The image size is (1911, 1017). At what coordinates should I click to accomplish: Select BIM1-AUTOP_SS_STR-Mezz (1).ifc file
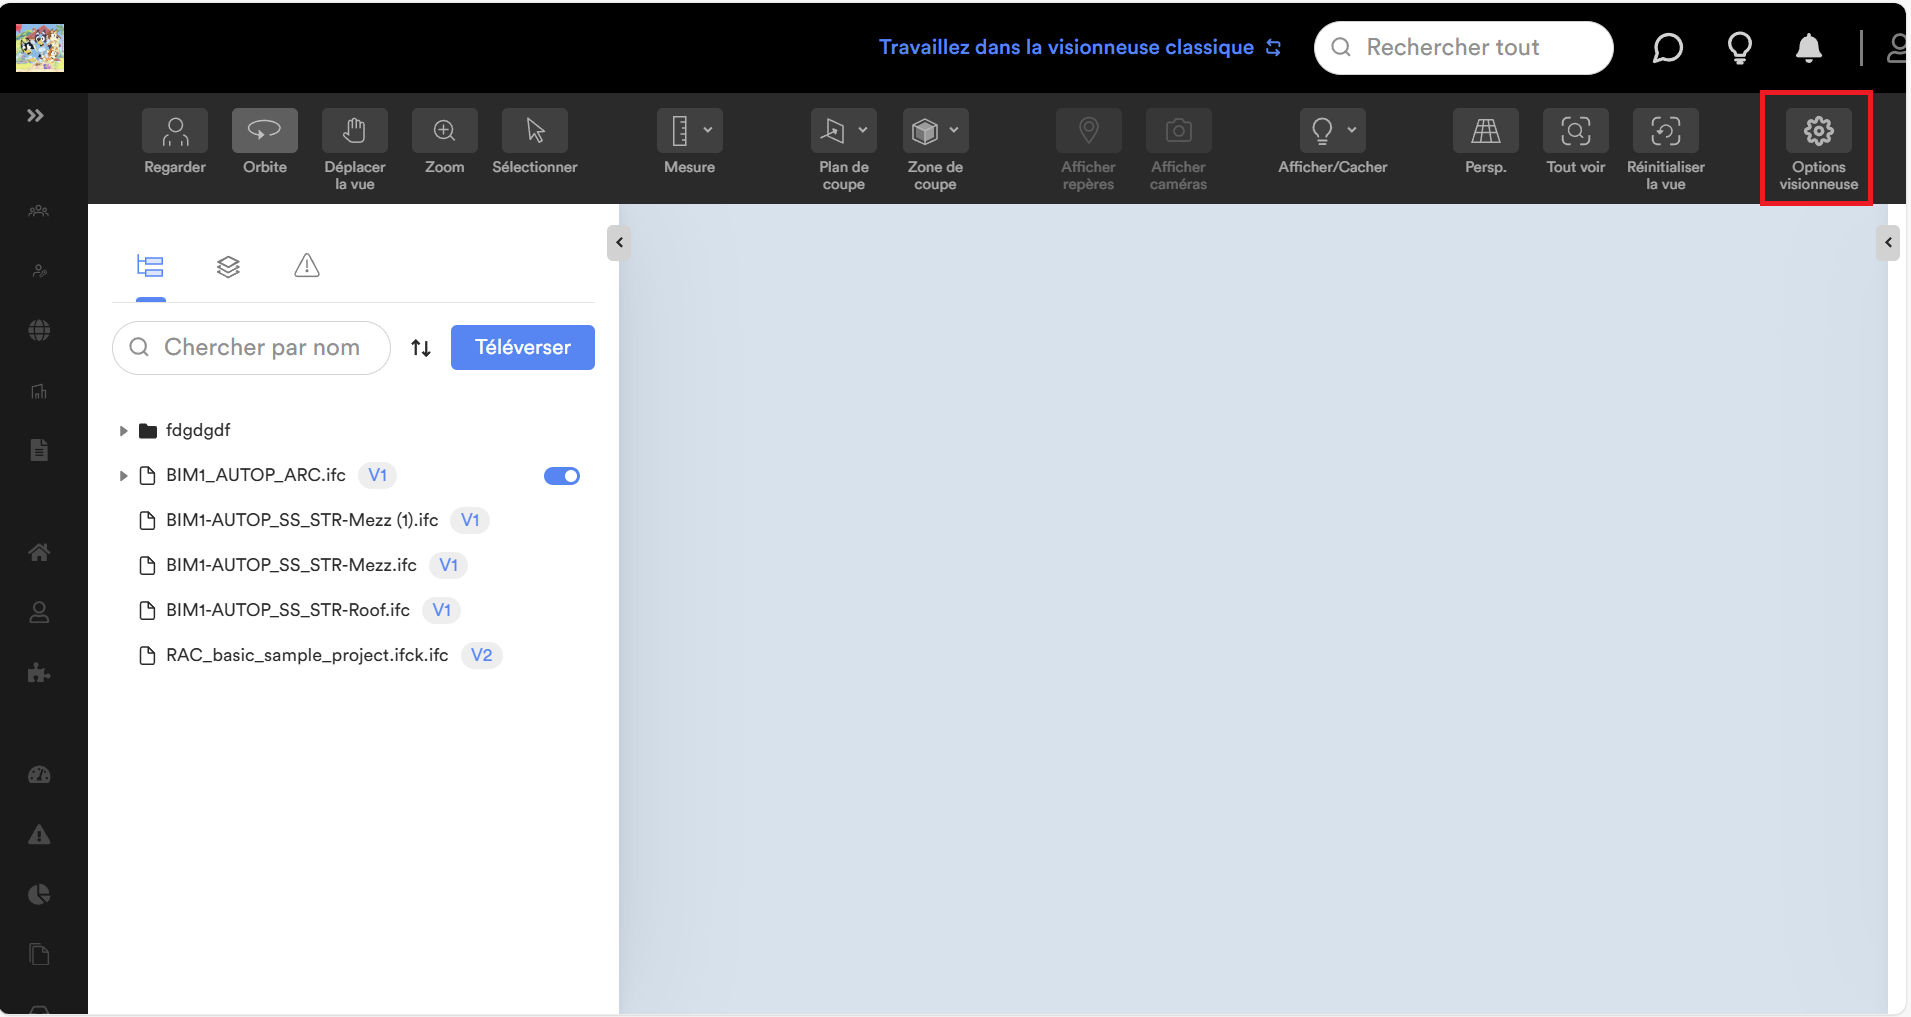(x=302, y=520)
